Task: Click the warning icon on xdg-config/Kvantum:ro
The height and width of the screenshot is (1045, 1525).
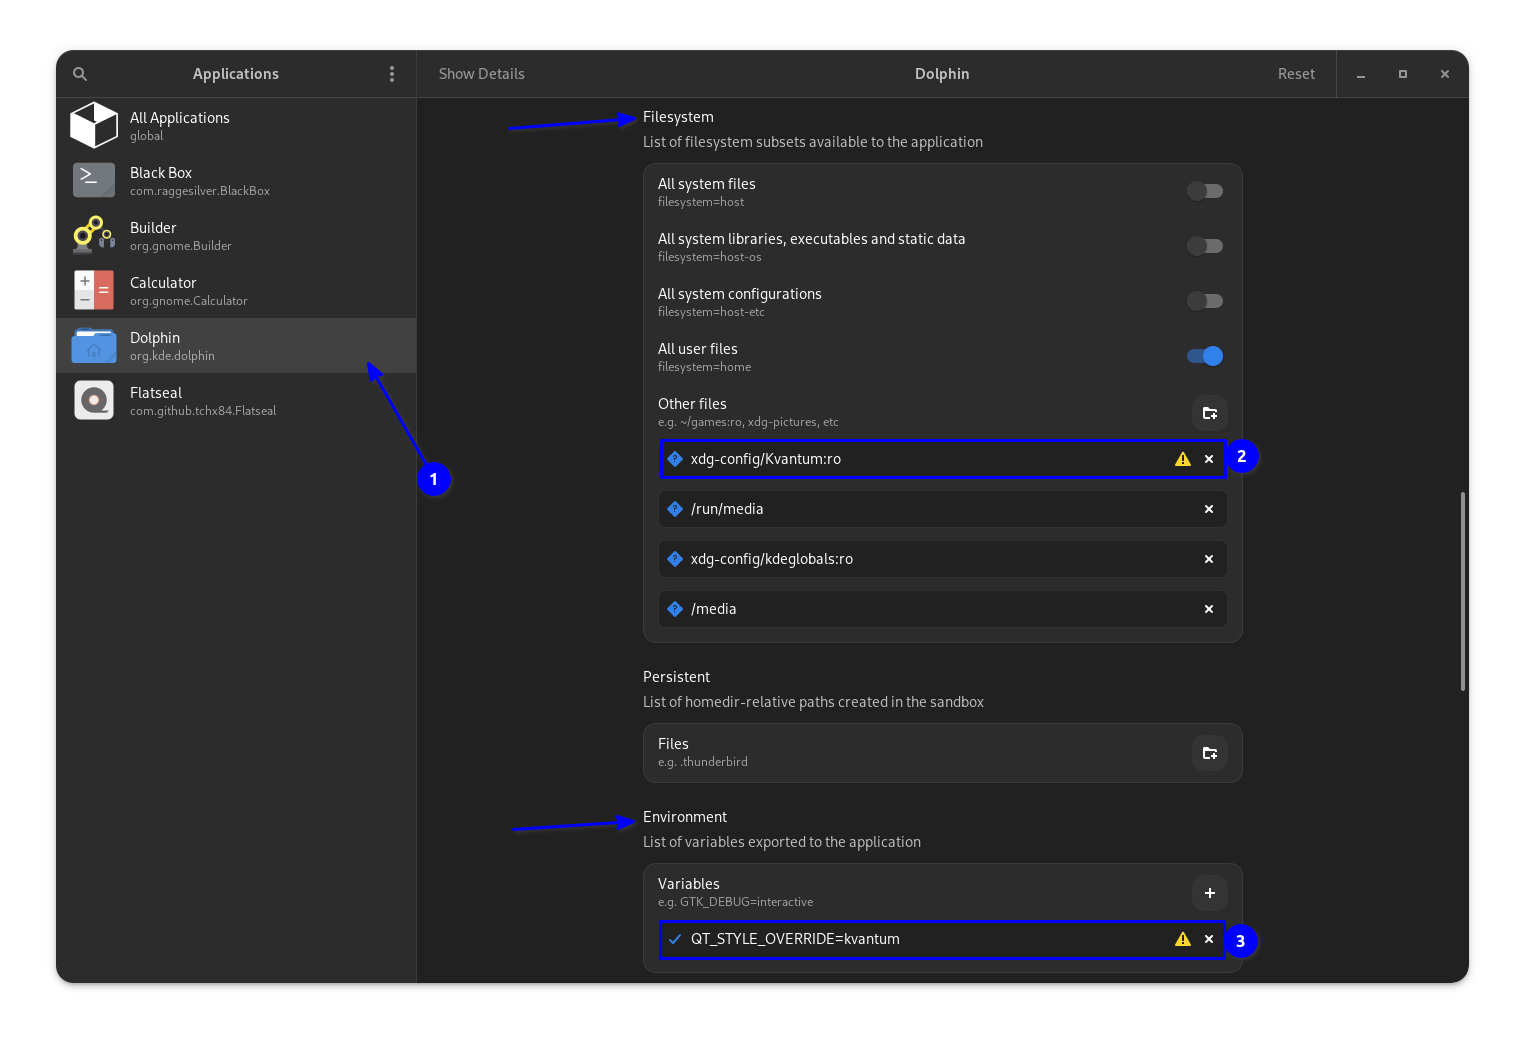Action: (x=1182, y=459)
